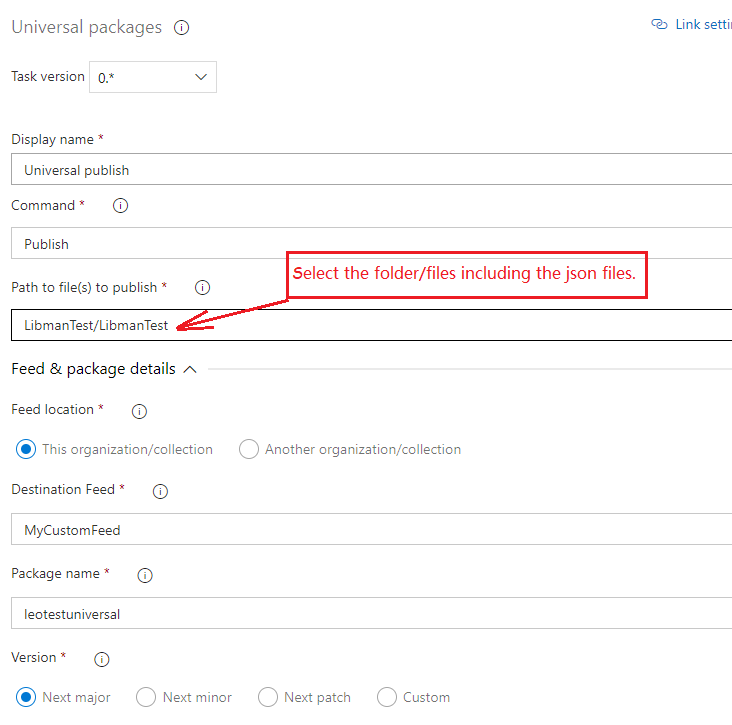
Task: Click info icon beside Path to file(s)
Action: pos(202,288)
